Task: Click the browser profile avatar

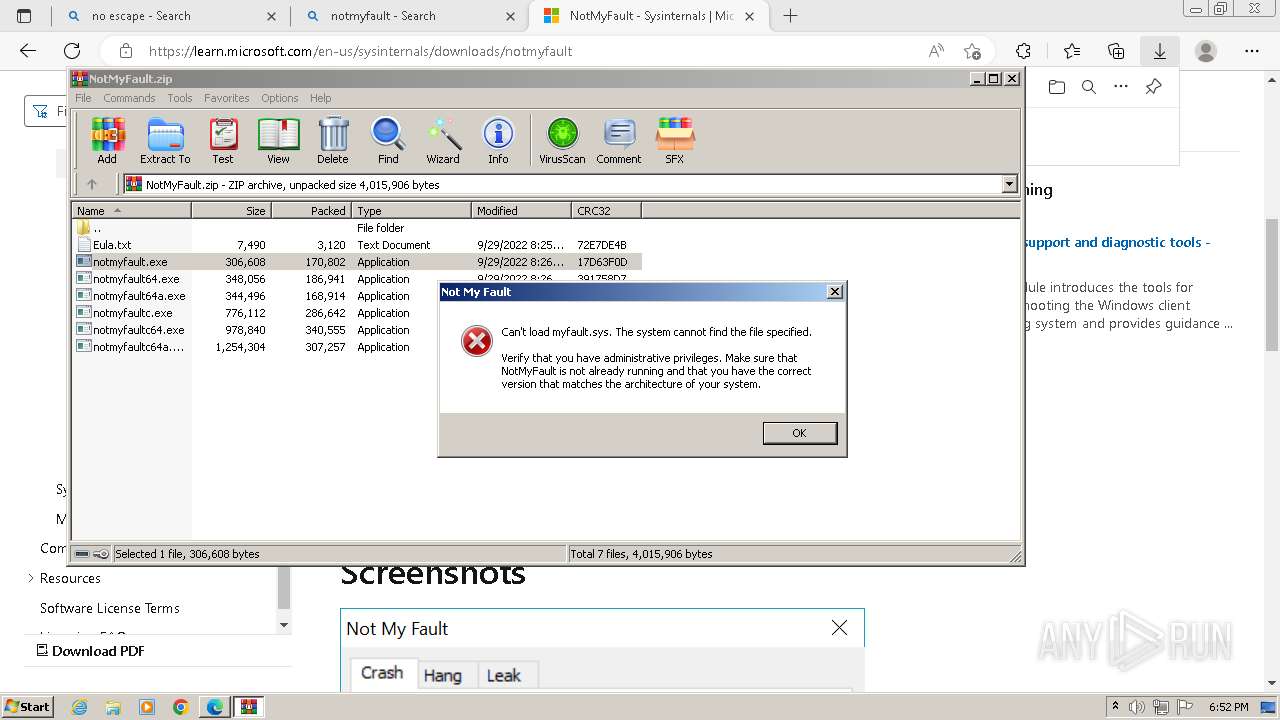Action: (x=1206, y=51)
